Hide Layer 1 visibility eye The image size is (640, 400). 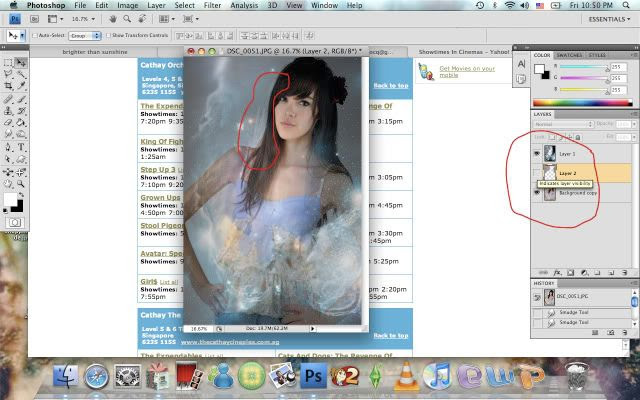[x=537, y=154]
